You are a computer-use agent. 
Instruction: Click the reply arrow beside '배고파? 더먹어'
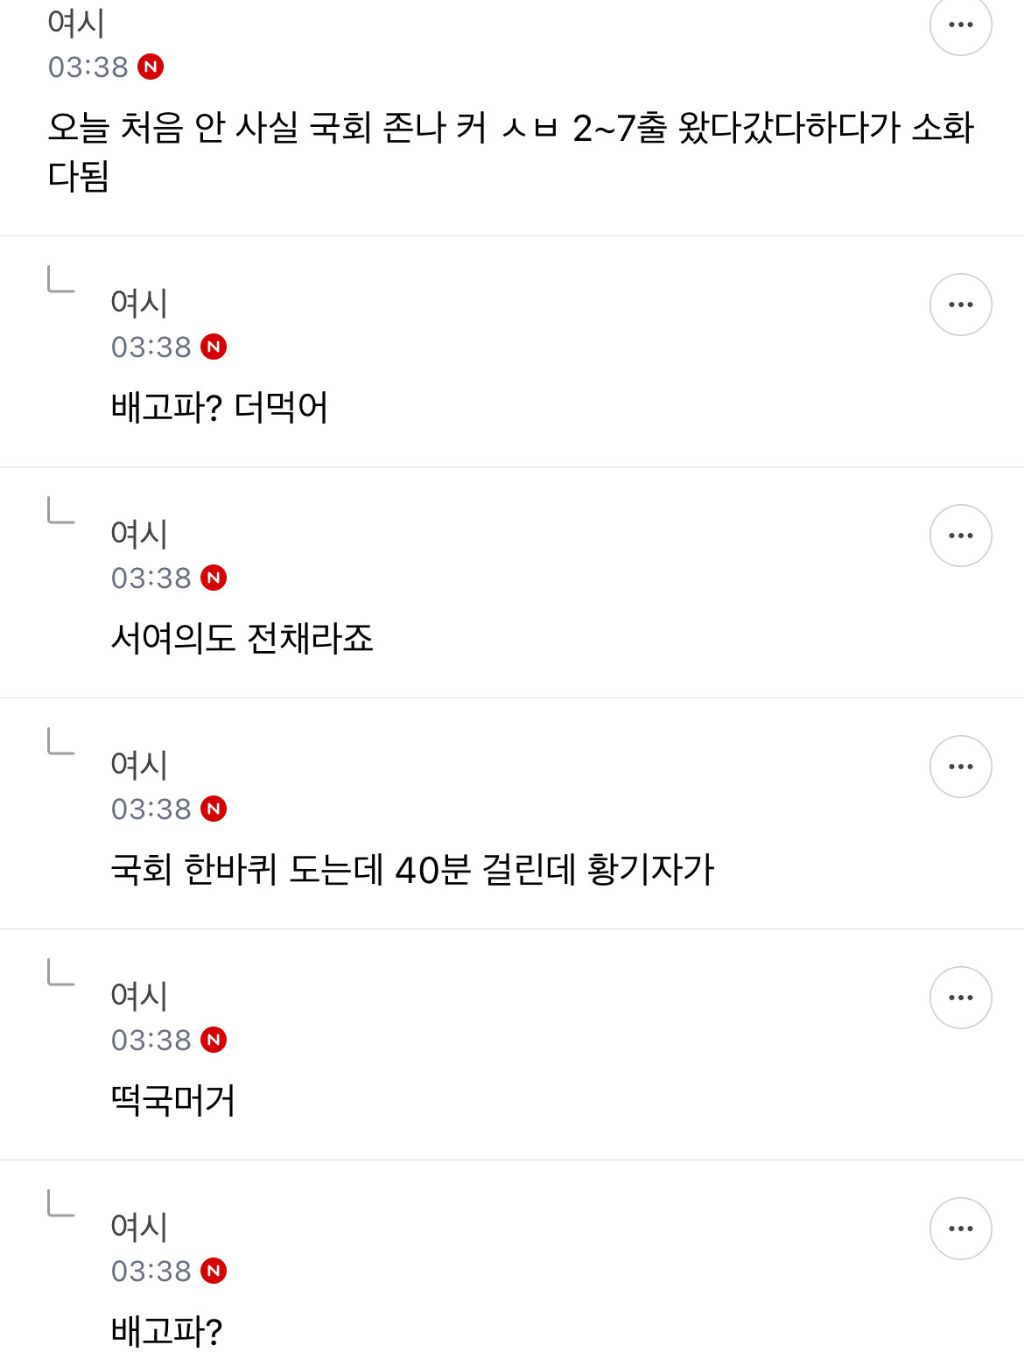(61, 281)
